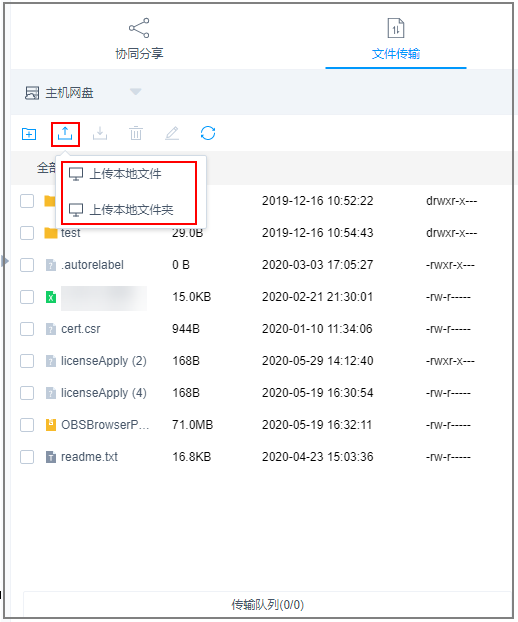Expand the 主机网盘 dropdown arrow
This screenshot has height=622, width=518.
136,92
